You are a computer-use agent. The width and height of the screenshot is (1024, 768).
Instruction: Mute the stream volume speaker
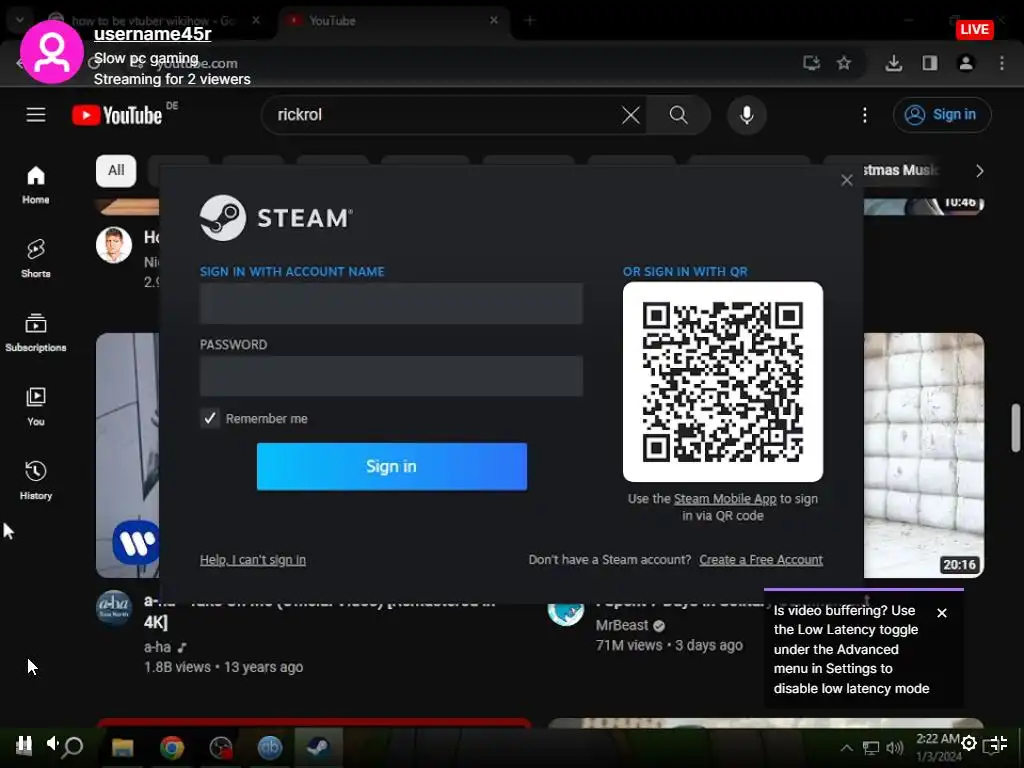tap(52, 743)
